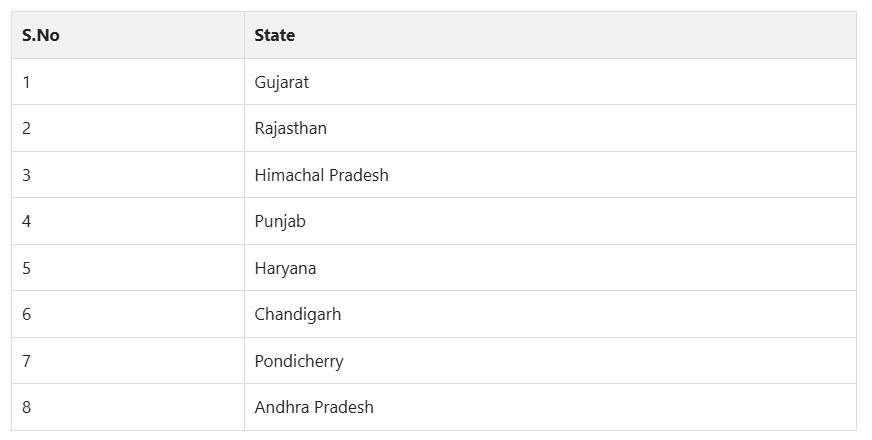Click the serial number 7 cell
Screen dimensions: 872x440
27,362
